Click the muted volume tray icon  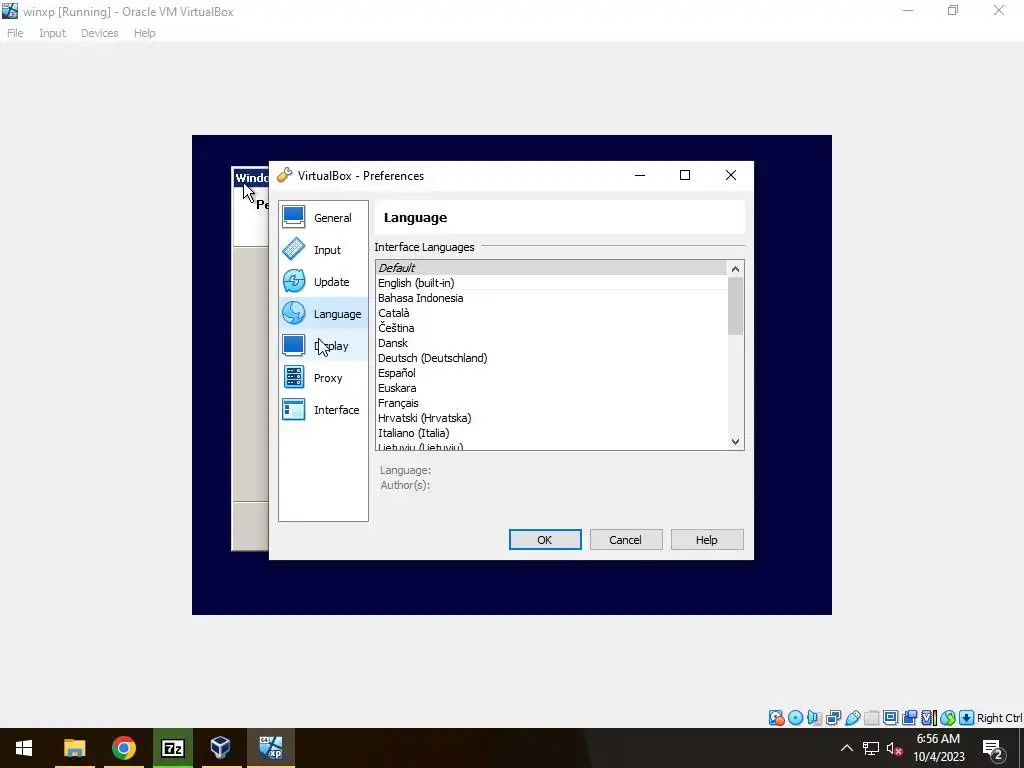[x=894, y=748]
